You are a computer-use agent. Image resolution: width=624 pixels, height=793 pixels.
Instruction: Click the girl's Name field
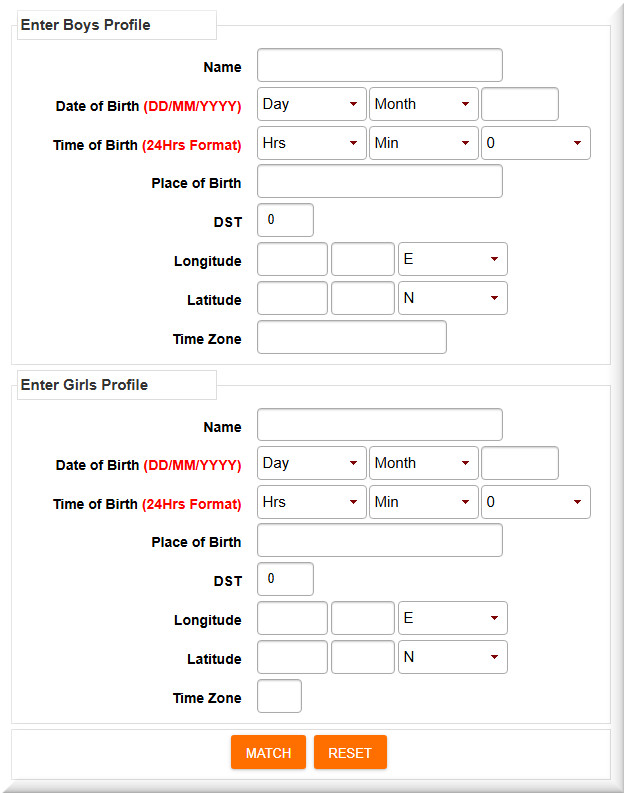[x=379, y=424]
